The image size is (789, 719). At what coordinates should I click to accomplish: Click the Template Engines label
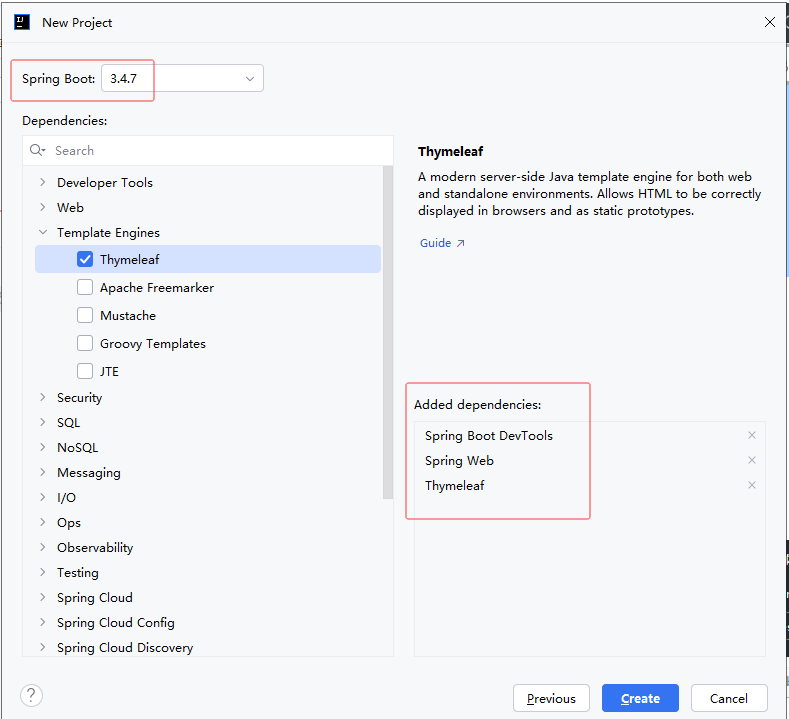tap(108, 232)
